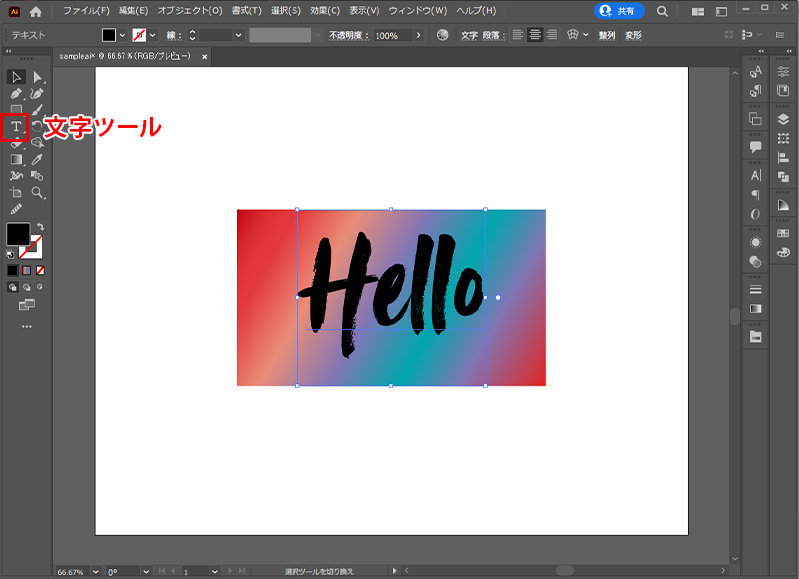Open the Gradient panel icon
The width and height of the screenshot is (799, 579).
755,309
